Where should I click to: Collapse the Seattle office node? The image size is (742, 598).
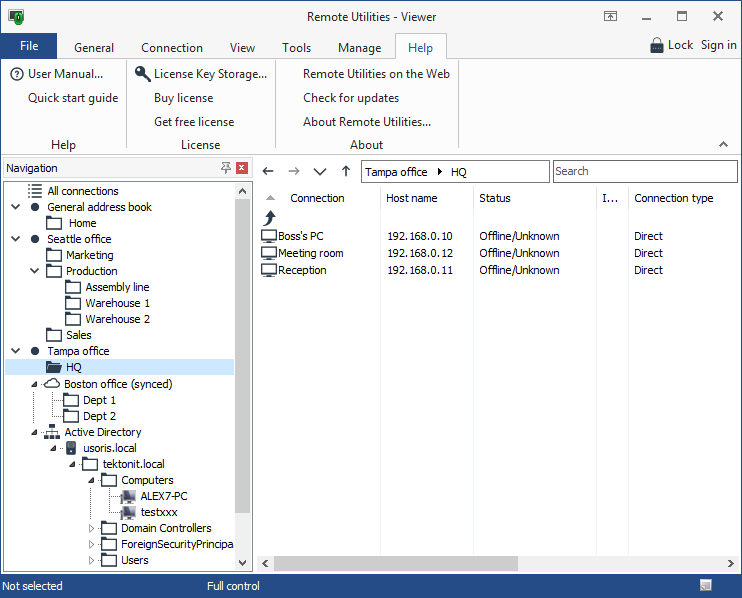(x=15, y=239)
